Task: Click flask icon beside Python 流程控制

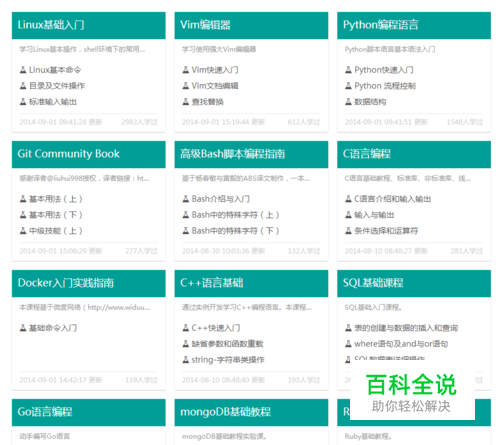Action: 348,86
